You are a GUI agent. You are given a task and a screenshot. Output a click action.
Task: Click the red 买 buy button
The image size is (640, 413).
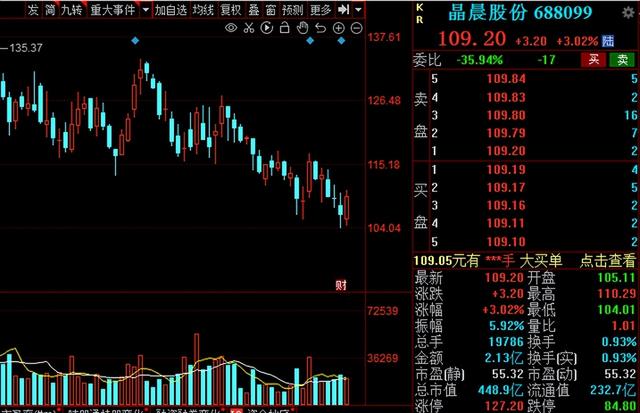594,60
